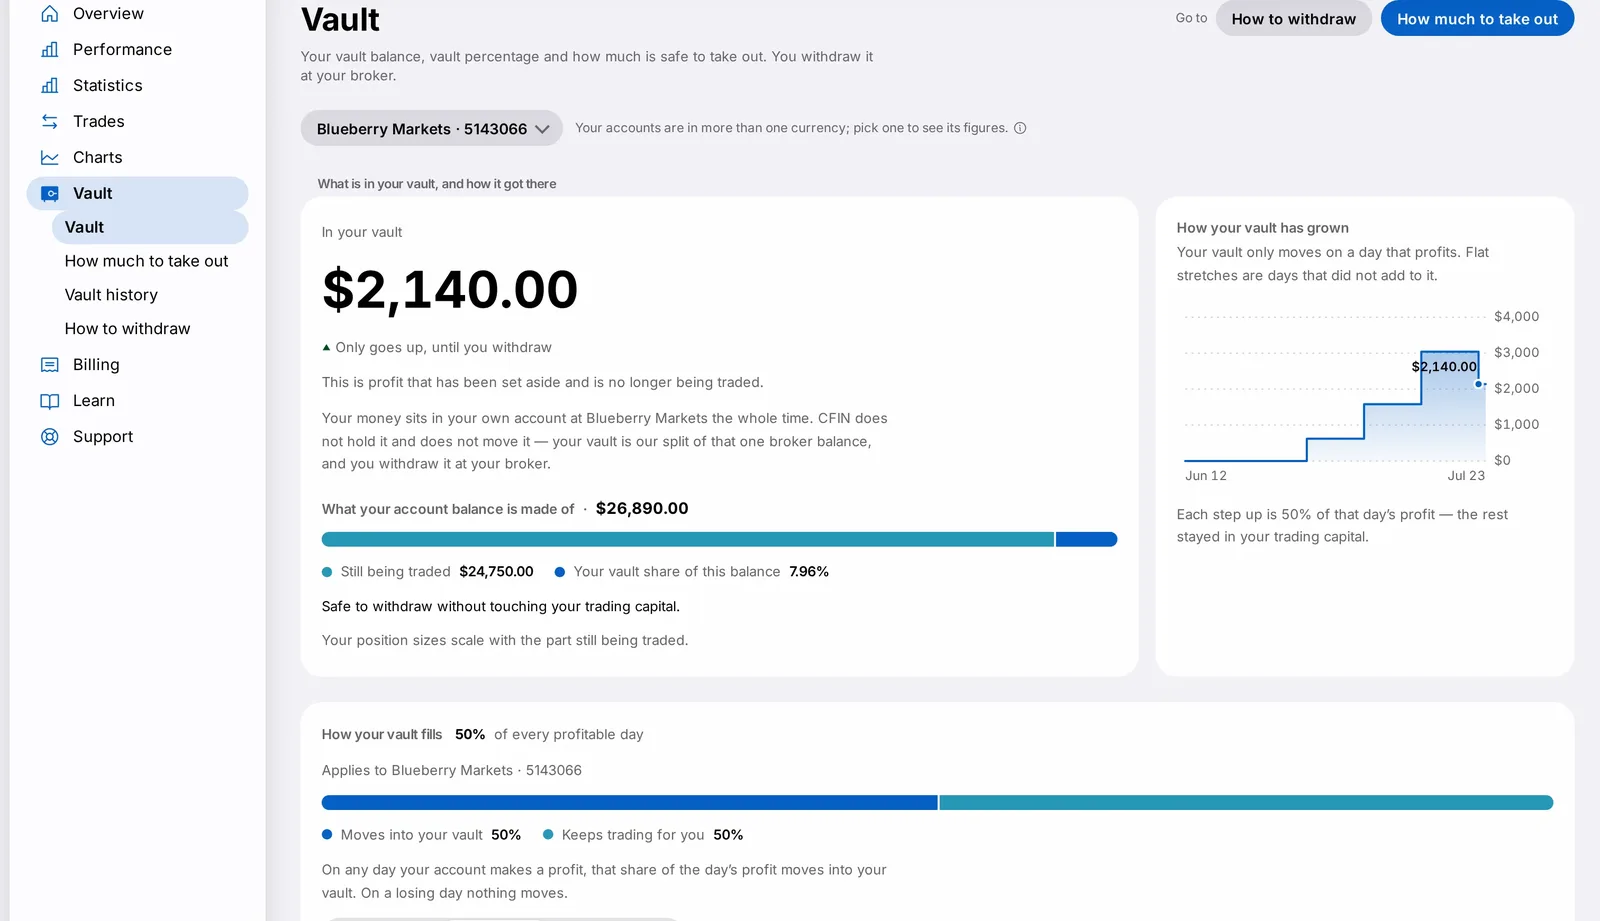This screenshot has height=921, width=1600.
Task: Click the vault share bar segment
Action: pyautogui.click(x=1086, y=539)
